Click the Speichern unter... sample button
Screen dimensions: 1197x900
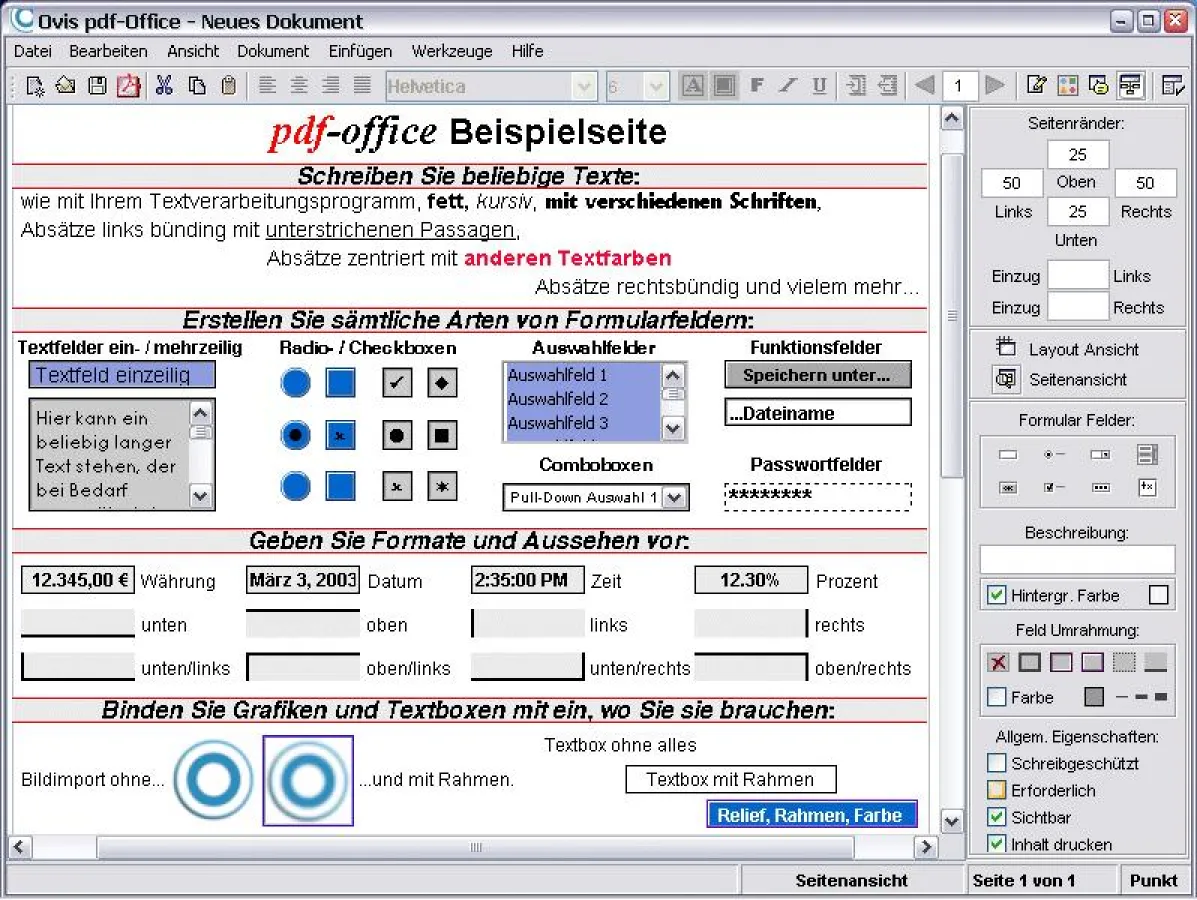pos(817,375)
